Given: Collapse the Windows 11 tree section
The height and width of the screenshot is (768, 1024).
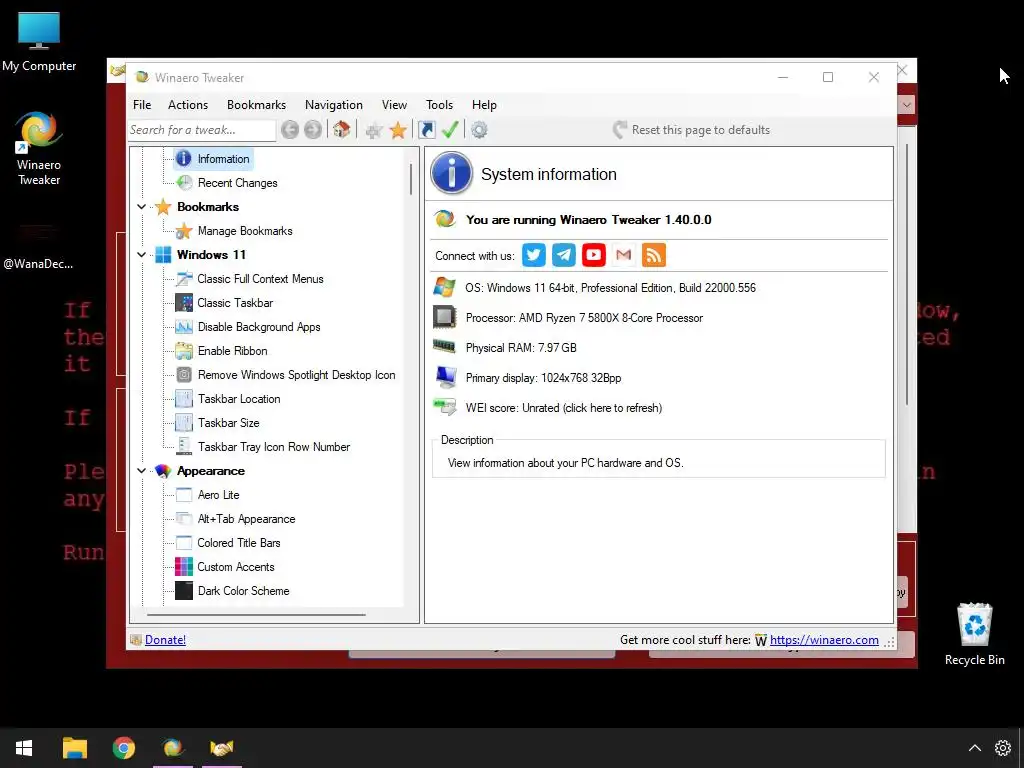Looking at the screenshot, I should [x=142, y=255].
